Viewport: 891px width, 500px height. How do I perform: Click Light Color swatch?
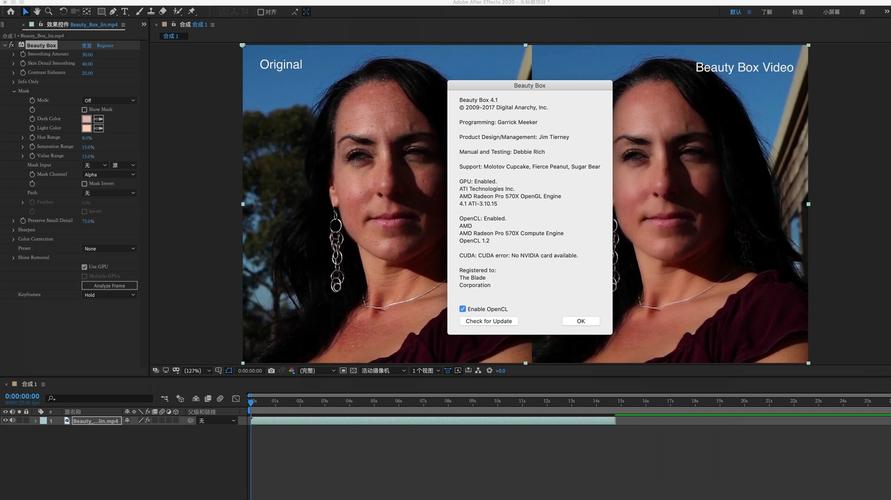(86, 128)
